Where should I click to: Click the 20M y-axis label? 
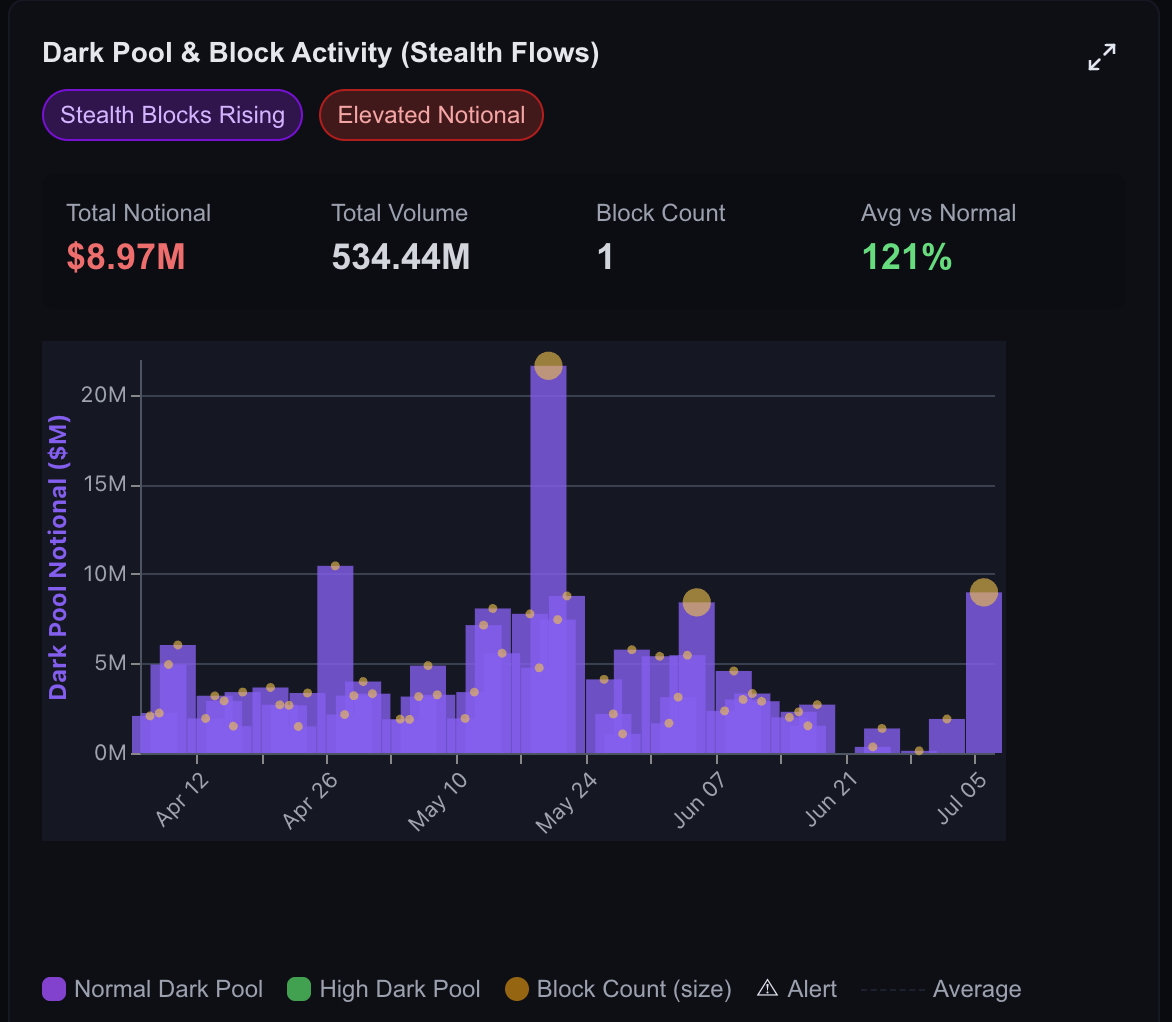[104, 395]
